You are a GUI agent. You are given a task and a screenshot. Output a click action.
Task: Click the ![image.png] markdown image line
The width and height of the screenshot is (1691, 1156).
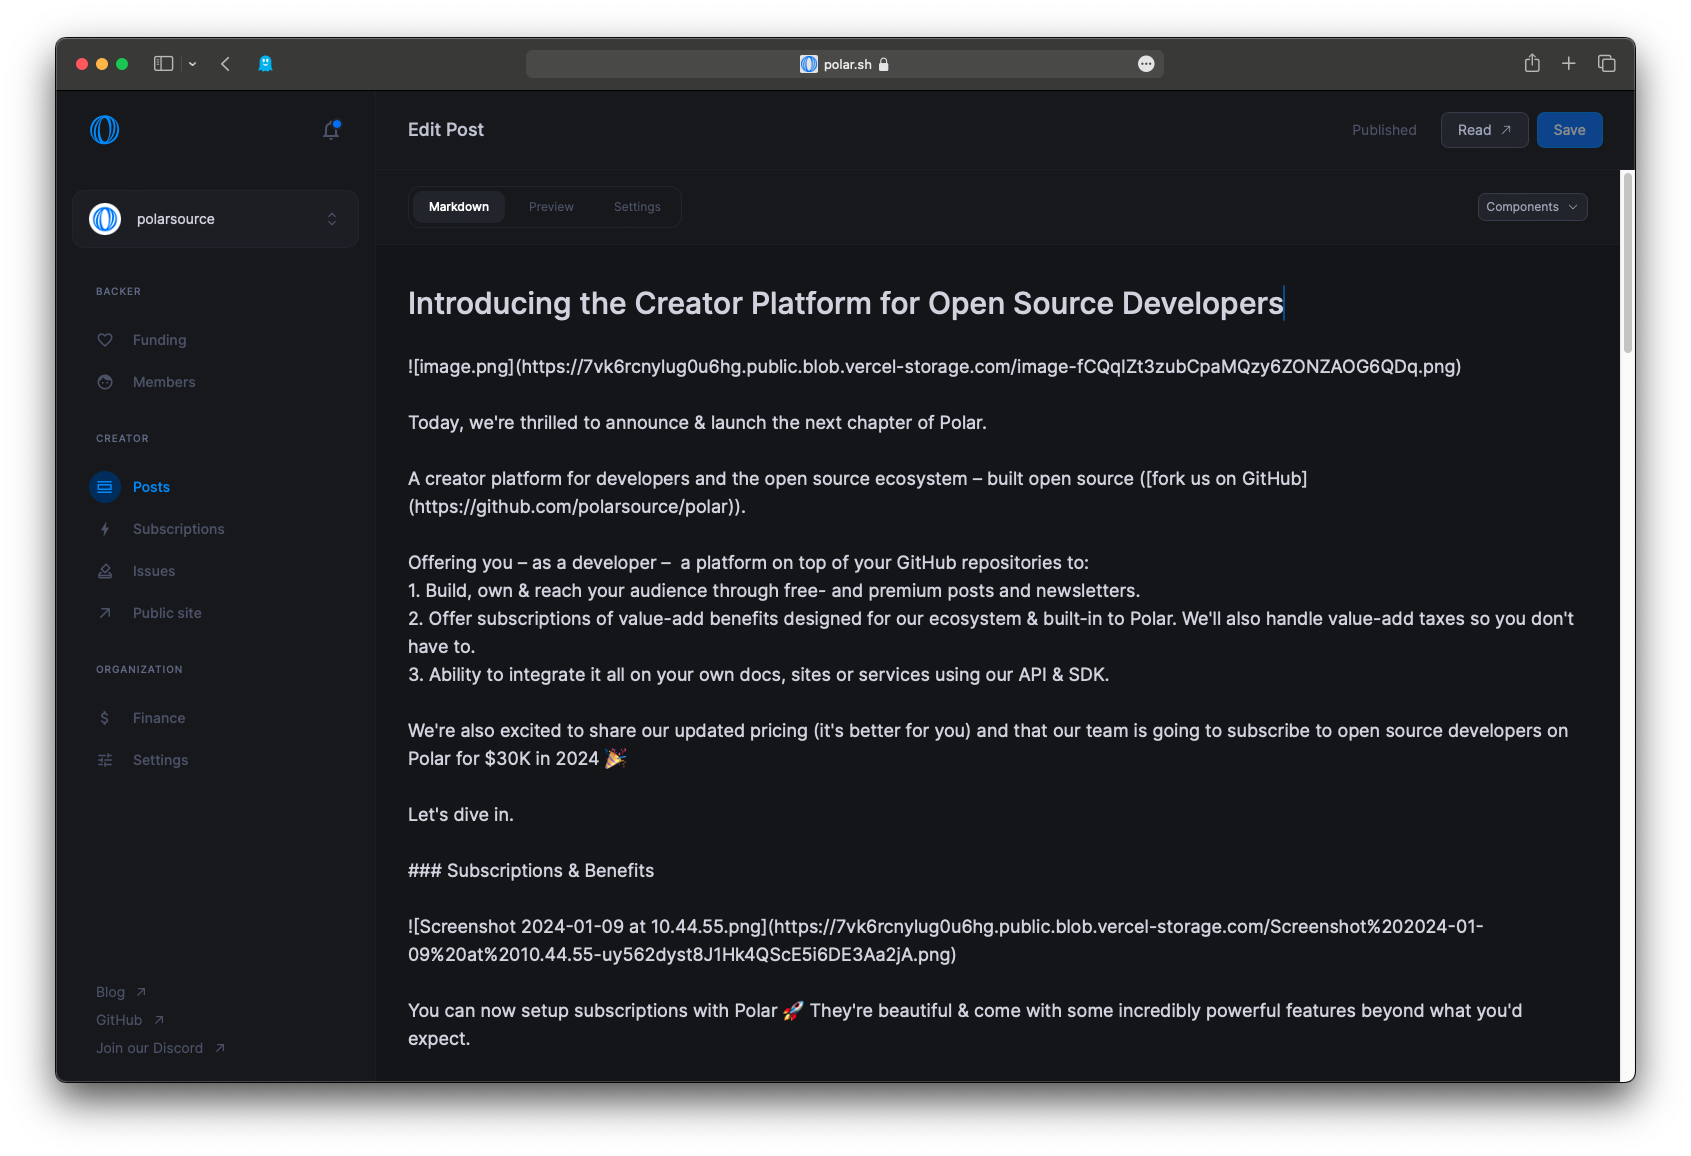tap(934, 367)
